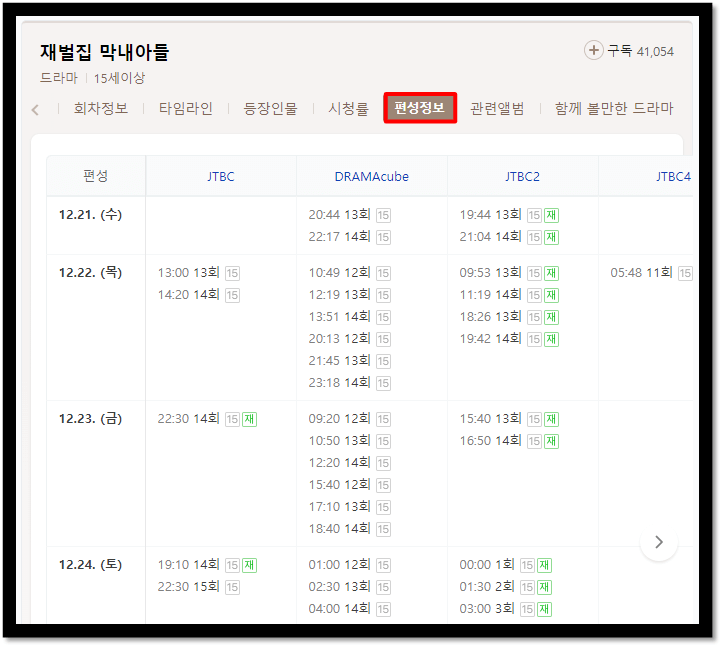Screen dimensions: 722x647
Task: Select the 시청률 tab
Action: [x=349, y=109]
